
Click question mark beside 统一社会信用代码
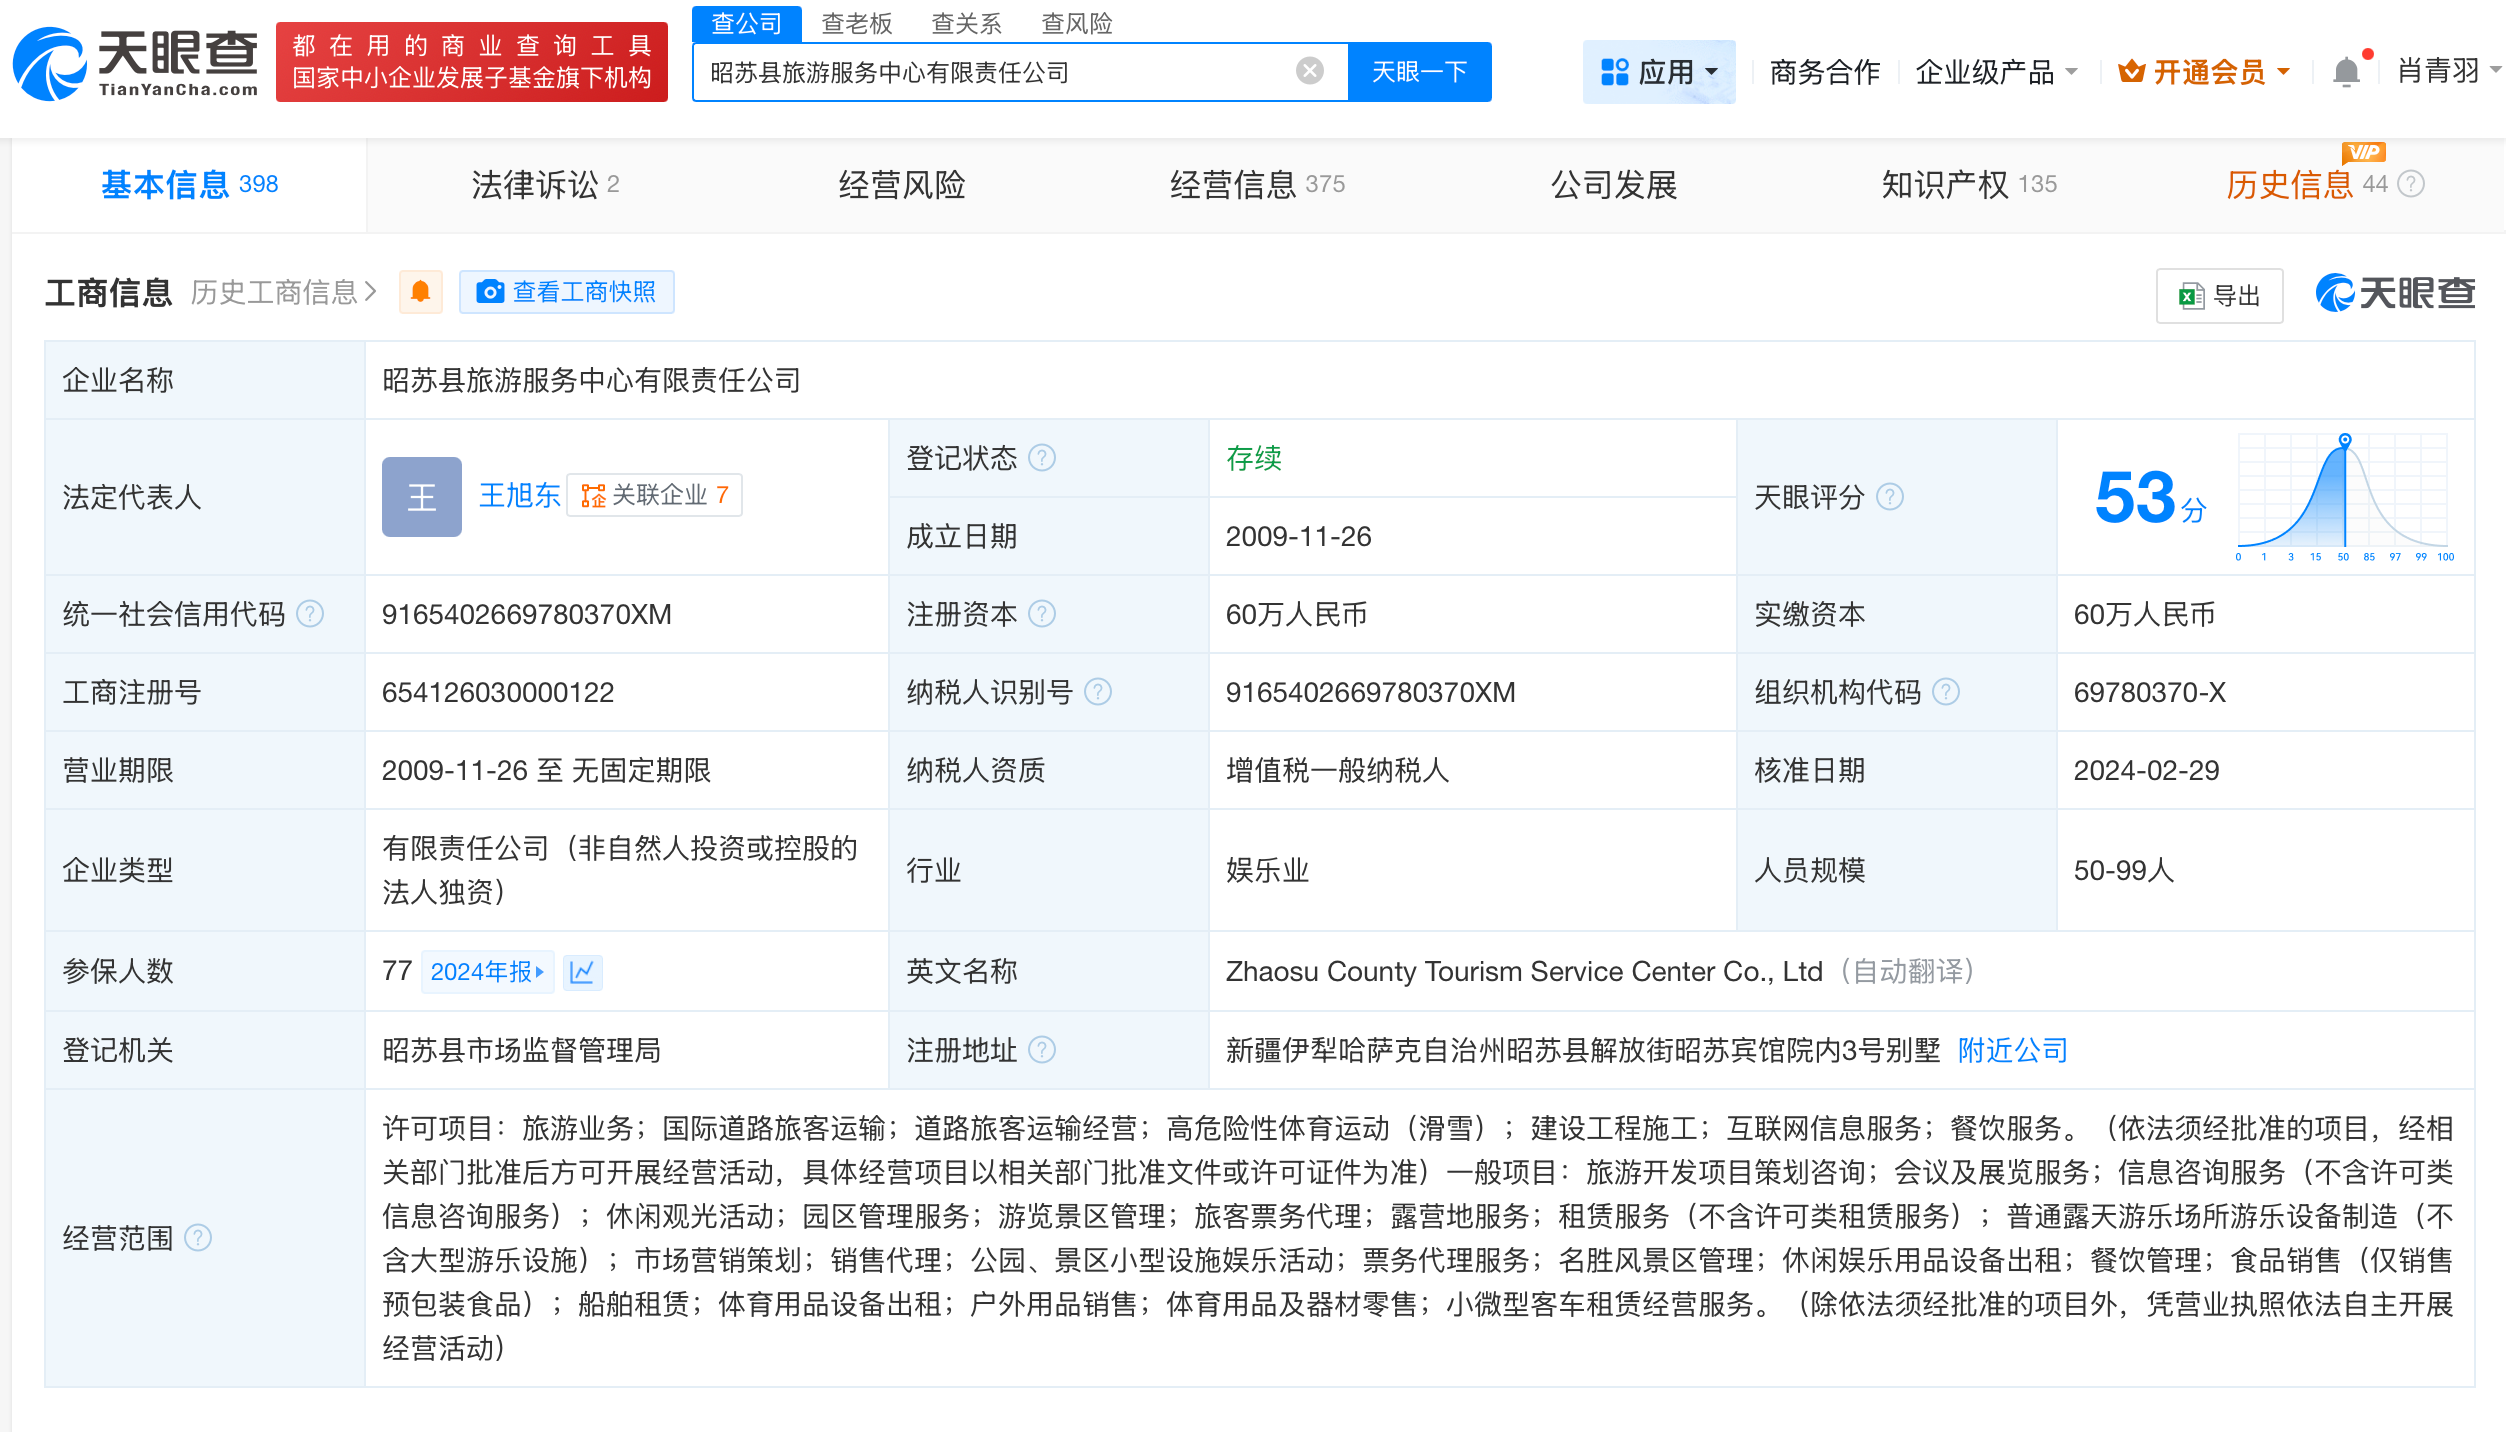click(x=311, y=614)
